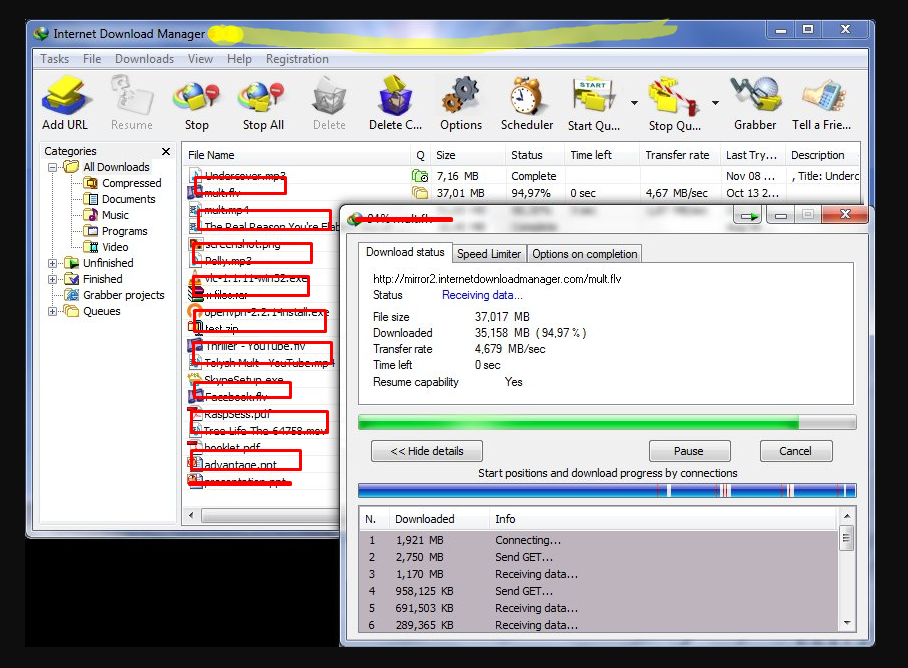
Task: Select connection 1 row Connecting
Action: pos(599,540)
